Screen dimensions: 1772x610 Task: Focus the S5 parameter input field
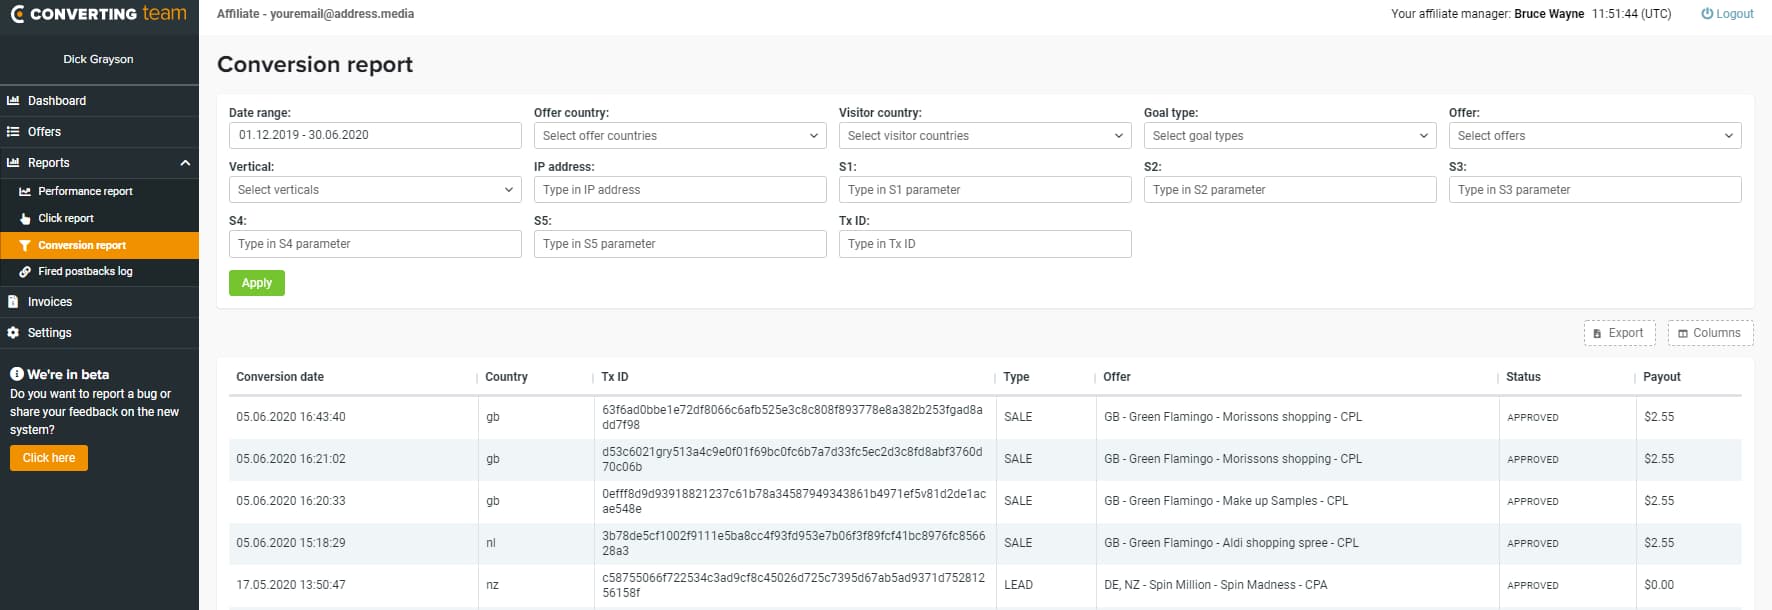tap(680, 244)
